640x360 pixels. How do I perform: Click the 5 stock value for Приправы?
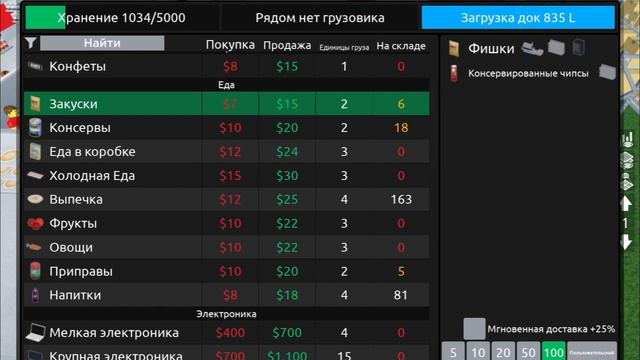[401, 271]
